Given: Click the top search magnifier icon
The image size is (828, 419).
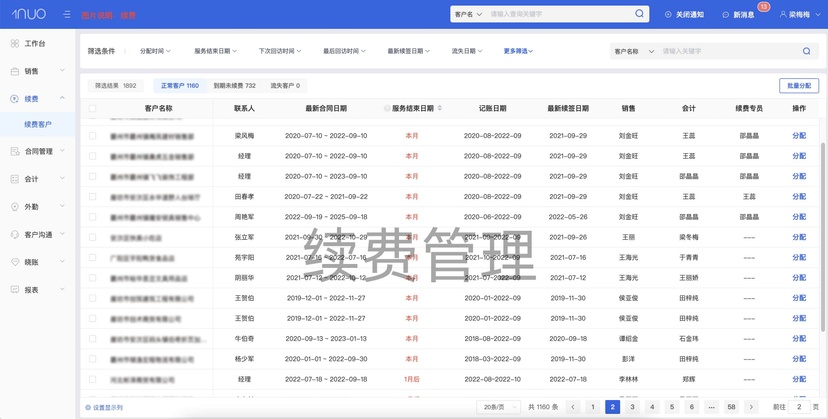Looking at the screenshot, I should 639,14.
